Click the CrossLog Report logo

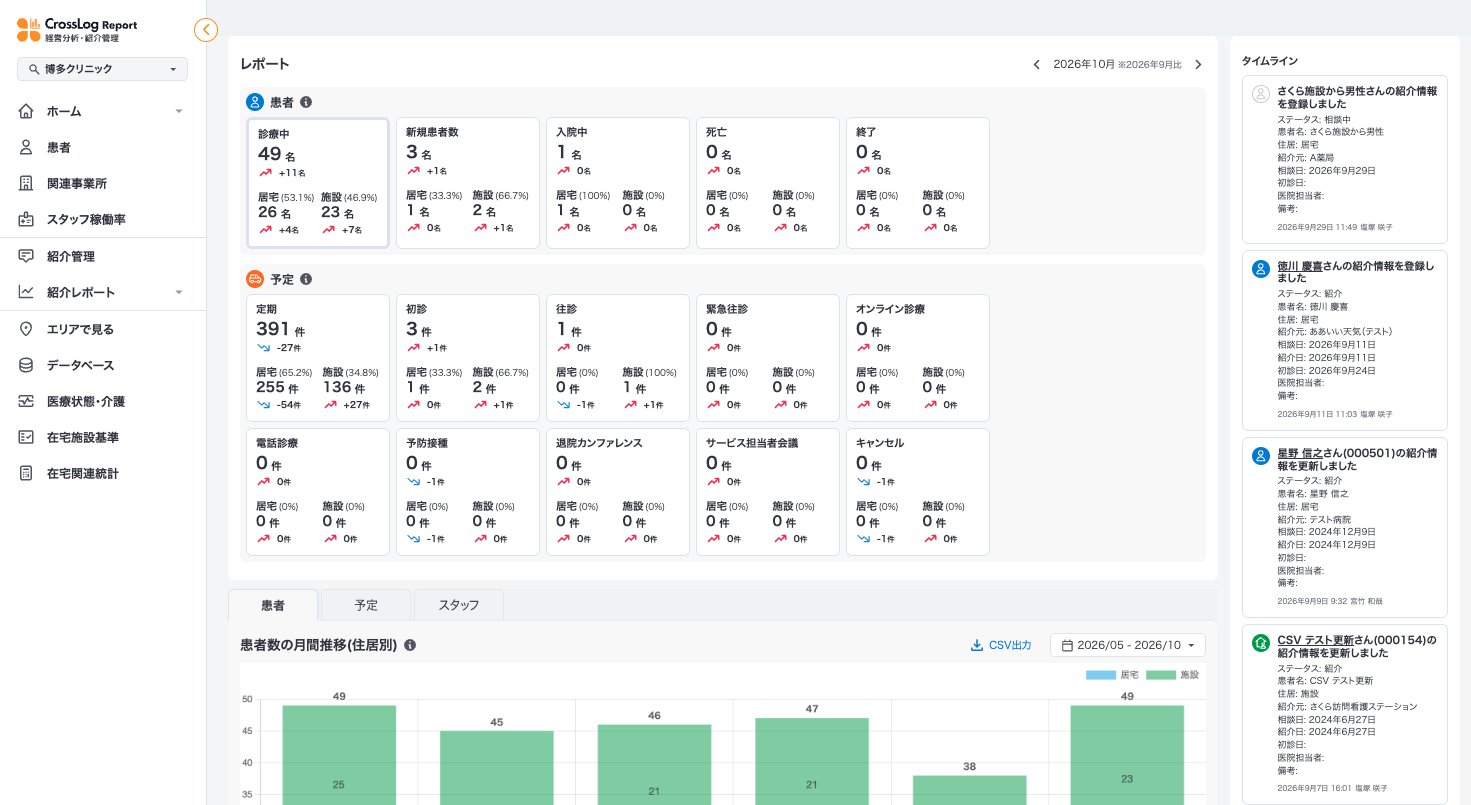pyautogui.click(x=77, y=30)
